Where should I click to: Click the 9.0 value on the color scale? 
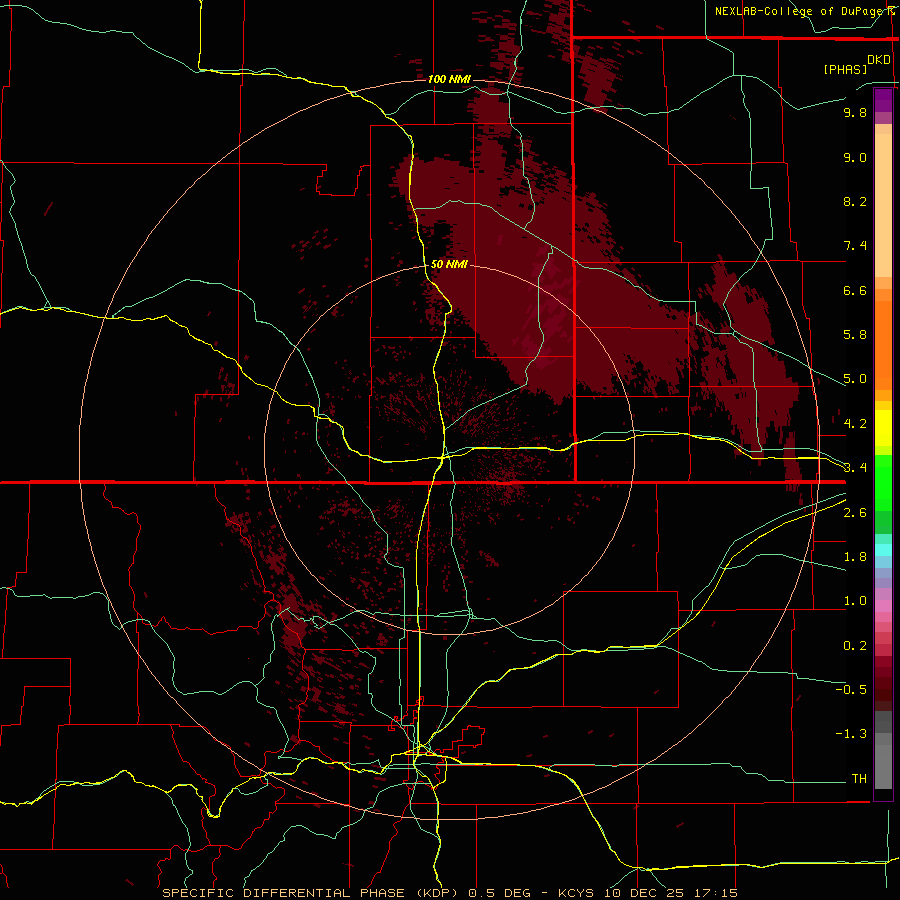click(x=855, y=157)
